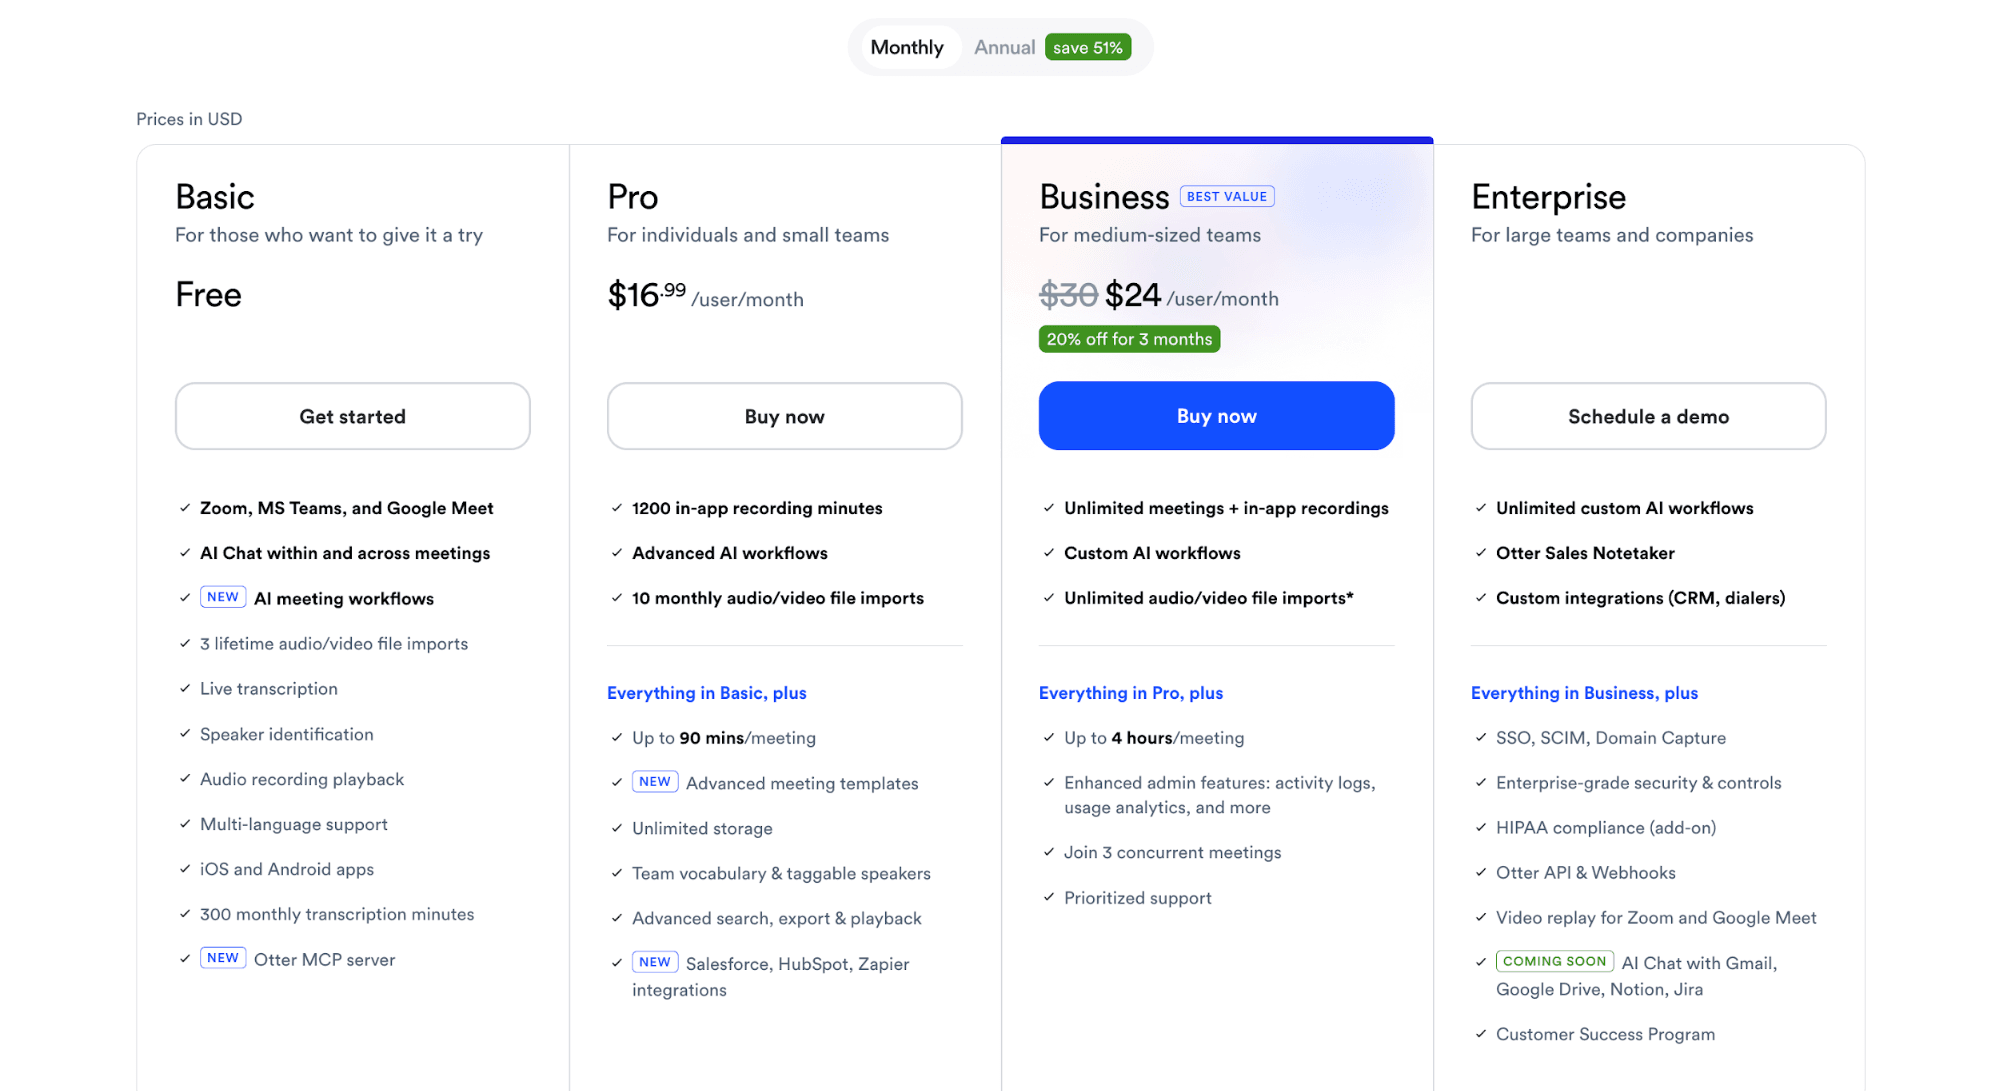1999x1092 pixels.
Task: Click Get started for Basic plan
Action: pyautogui.click(x=352, y=416)
